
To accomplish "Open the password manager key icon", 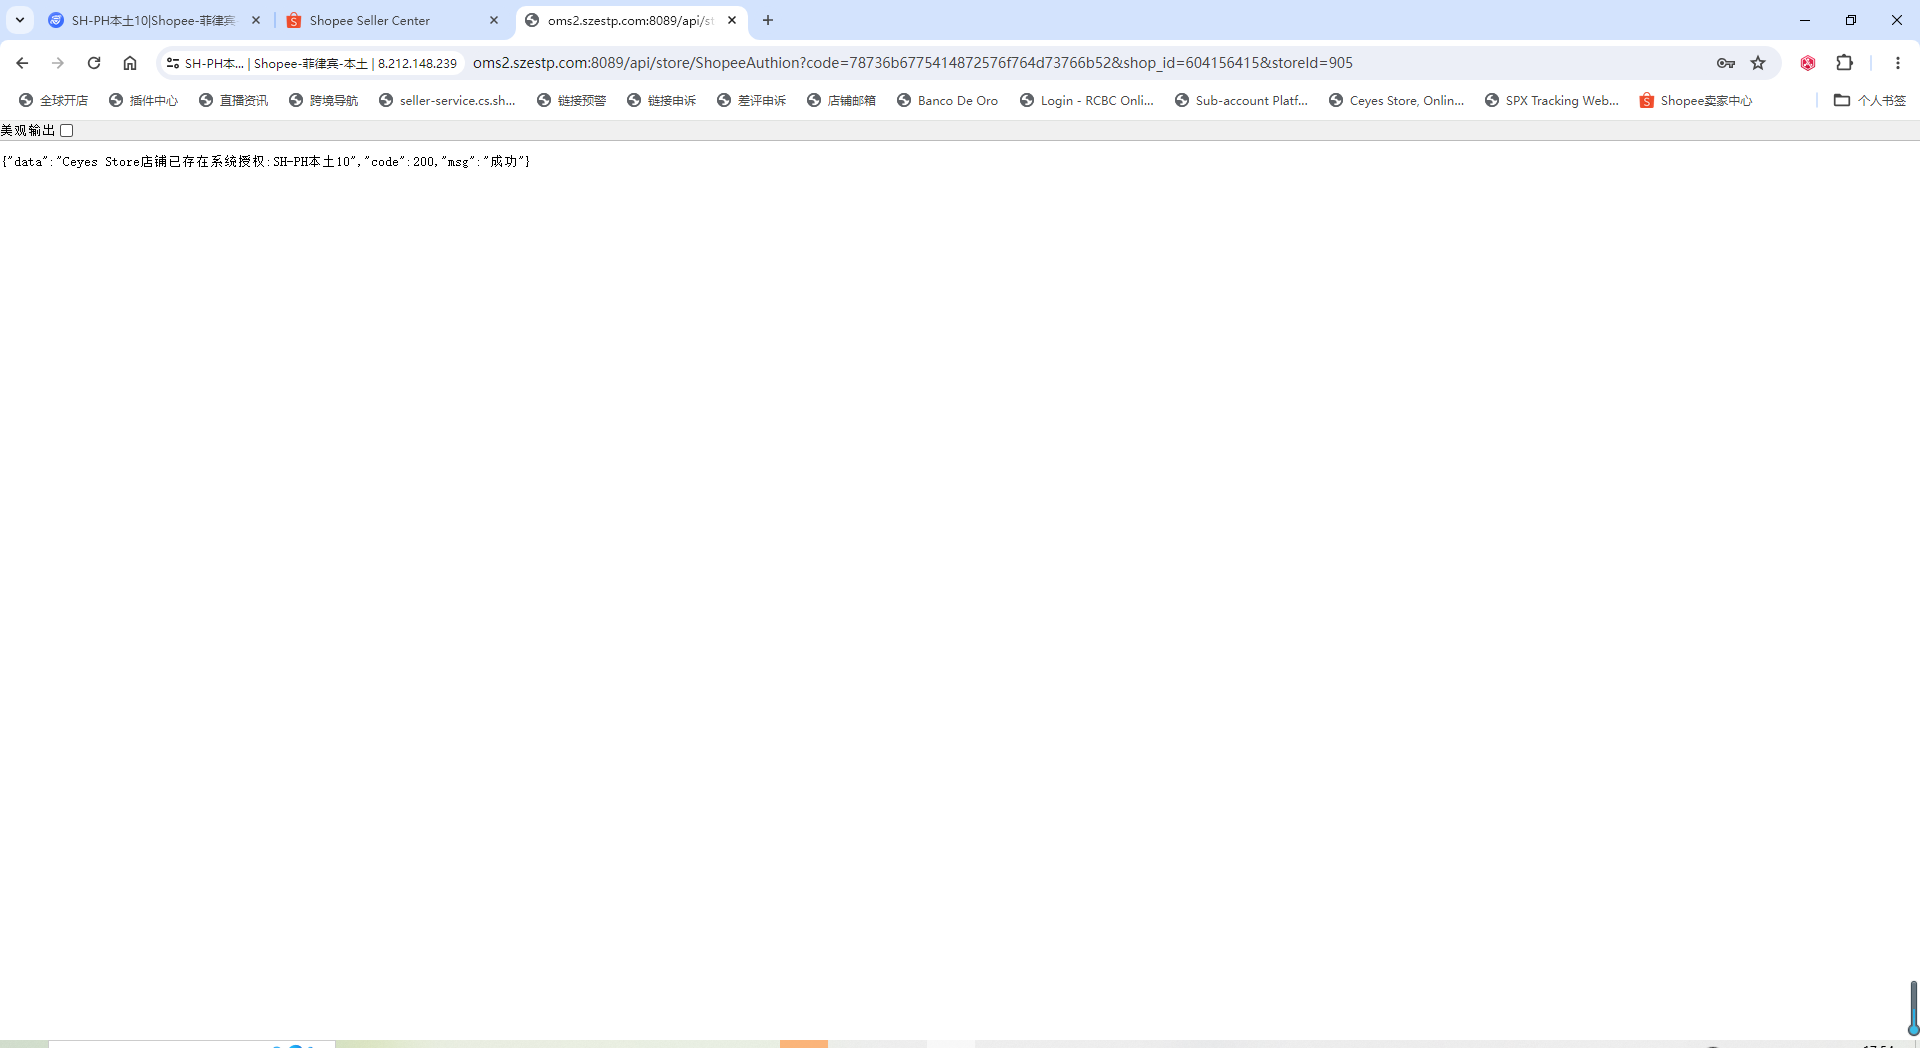I will pos(1725,63).
